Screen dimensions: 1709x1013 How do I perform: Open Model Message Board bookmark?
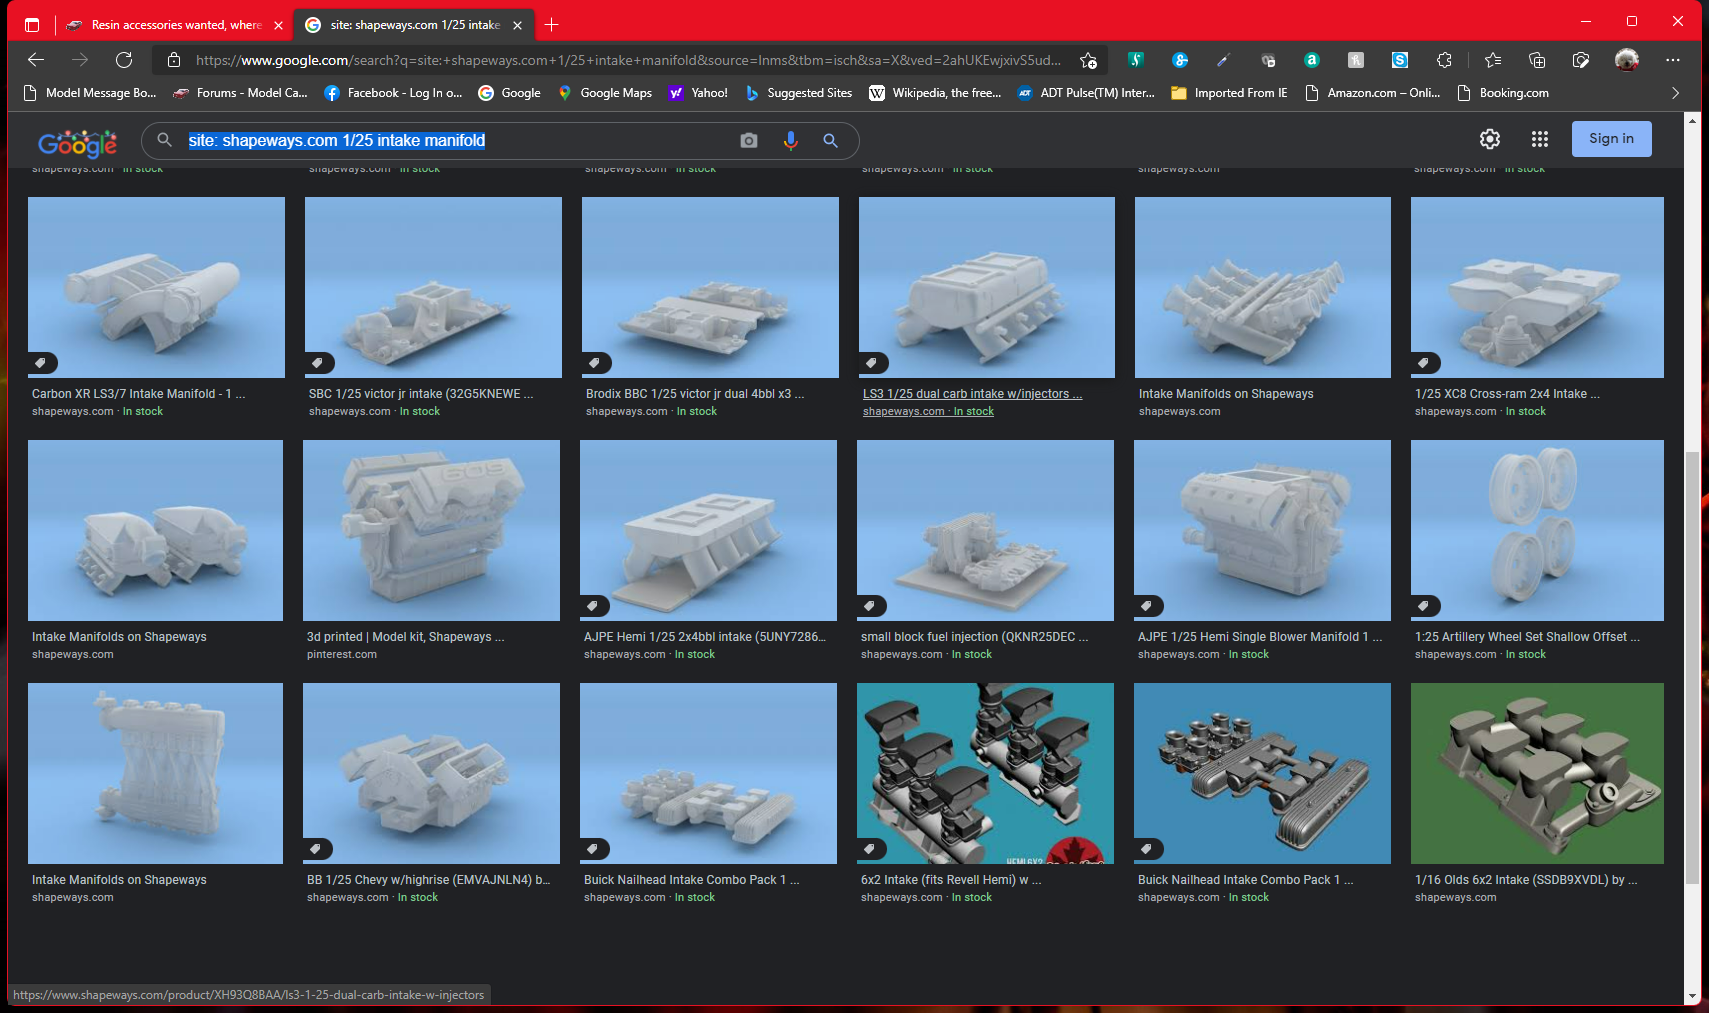[90, 93]
